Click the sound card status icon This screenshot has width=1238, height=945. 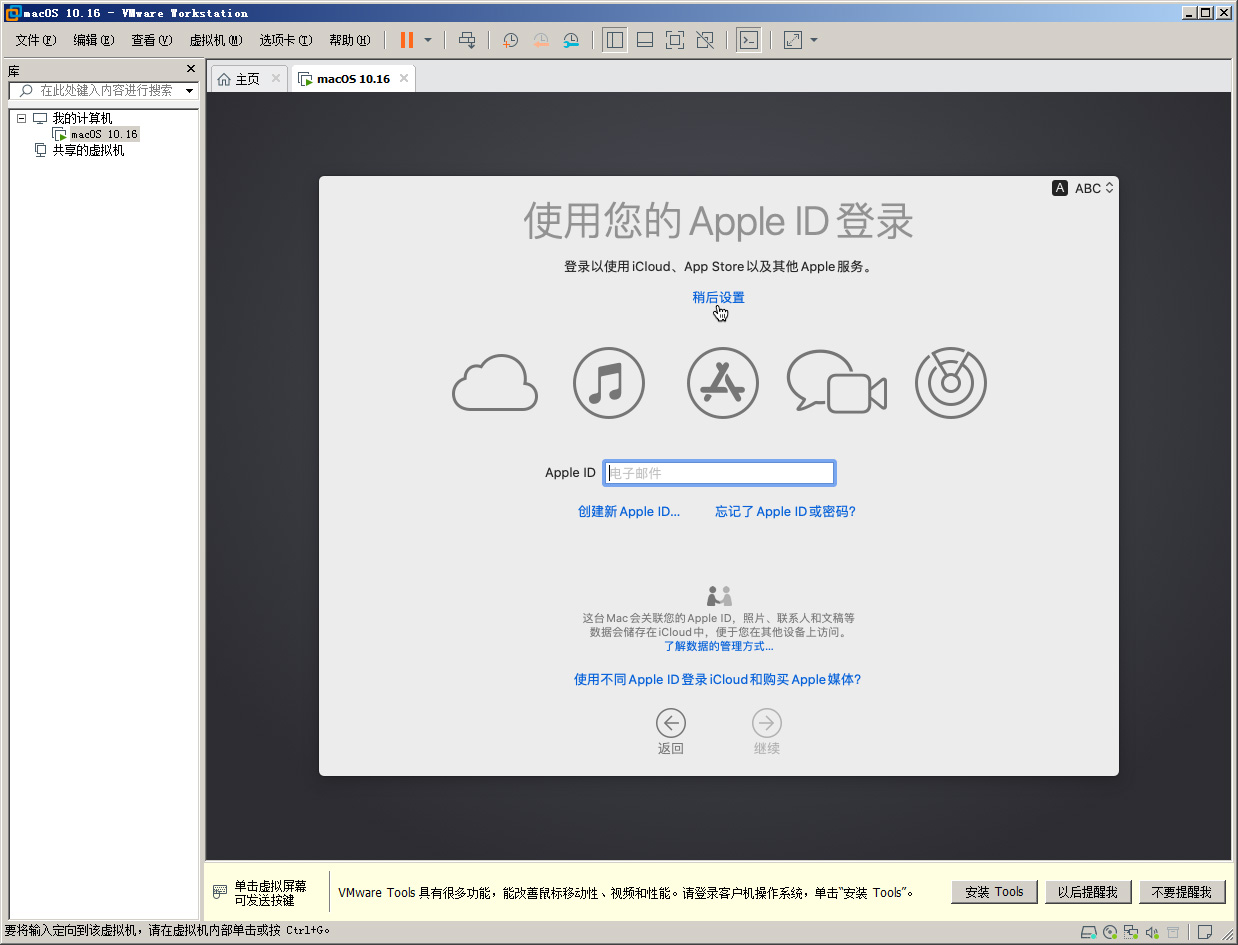(1152, 932)
